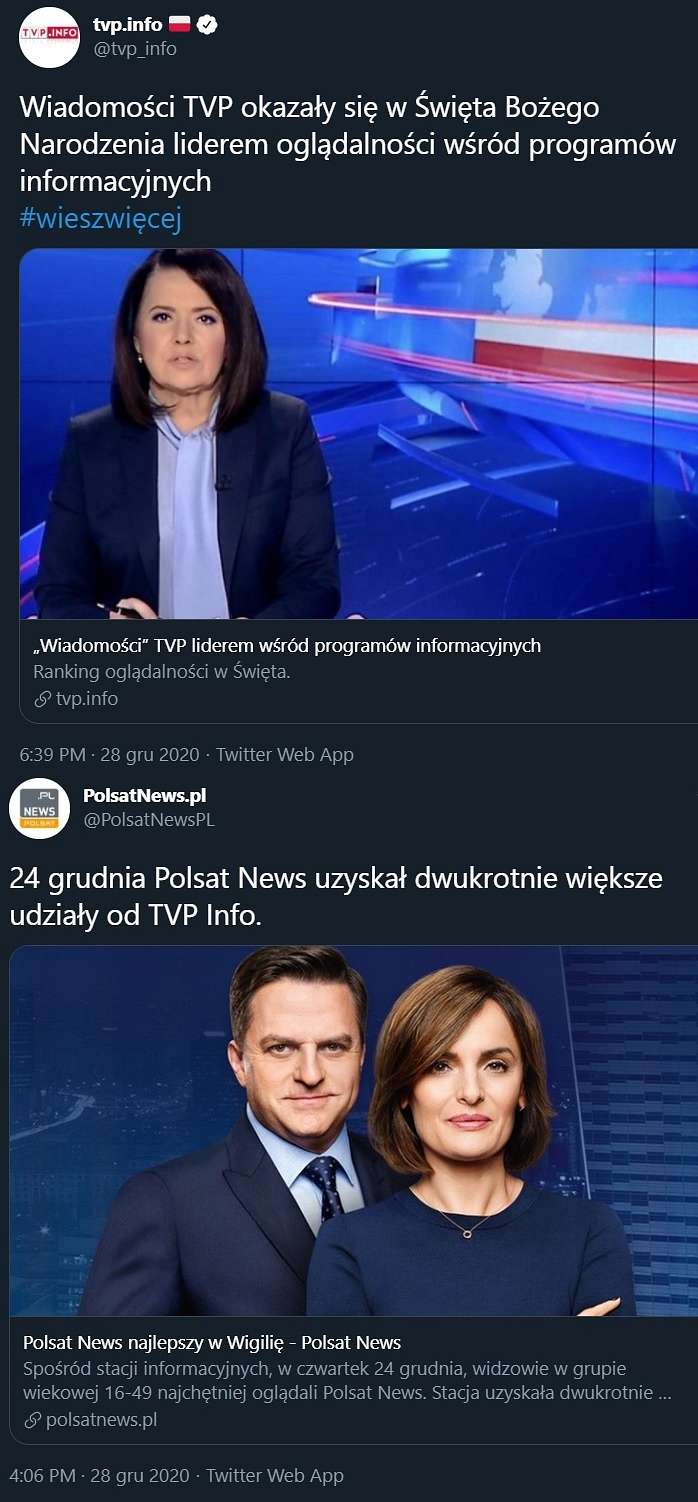Click Twitter Web App source on second tweet

pos(275,1475)
